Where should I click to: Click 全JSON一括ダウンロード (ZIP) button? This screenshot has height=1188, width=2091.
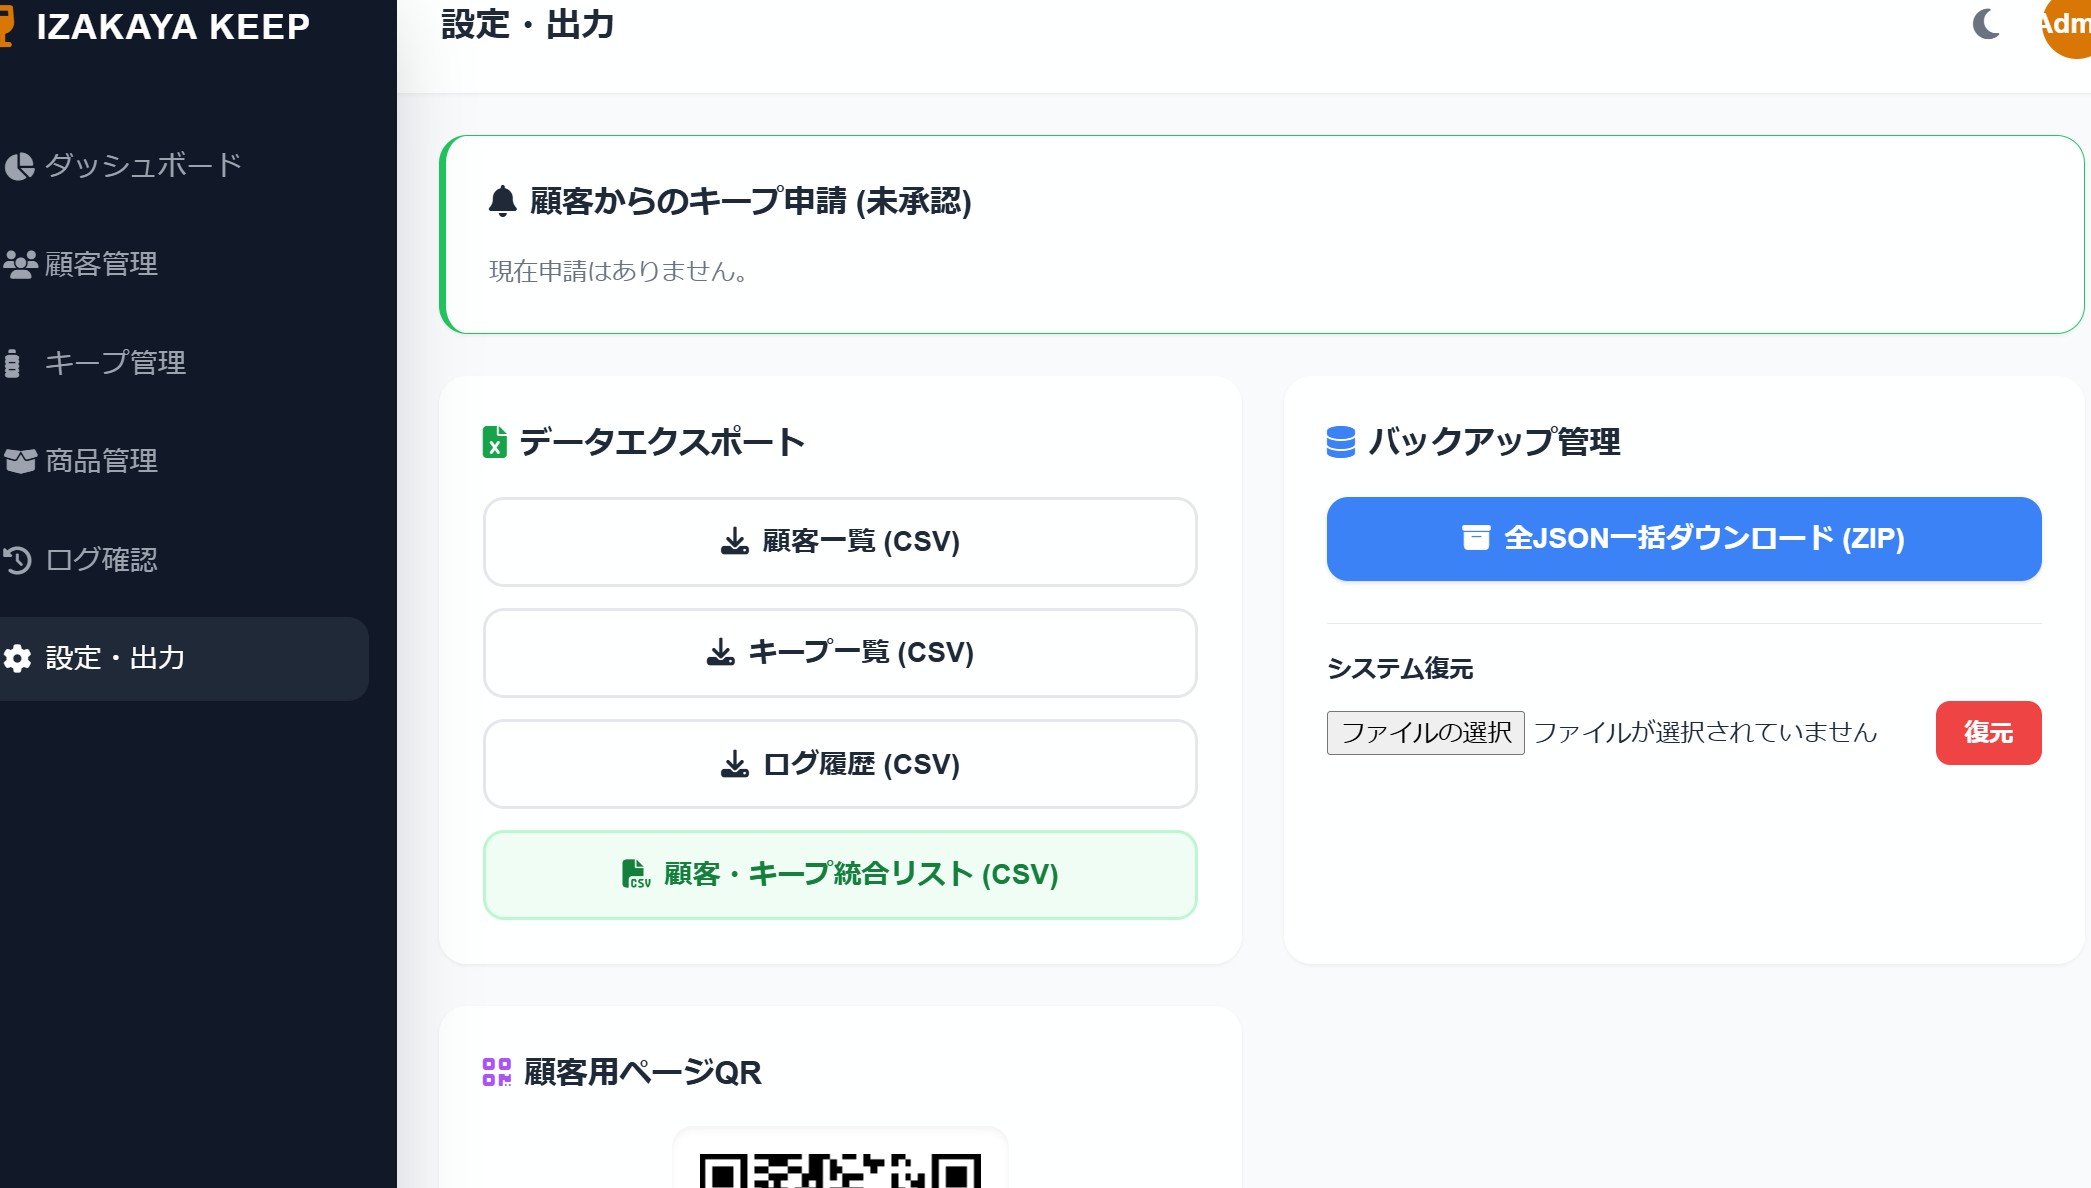pos(1684,539)
